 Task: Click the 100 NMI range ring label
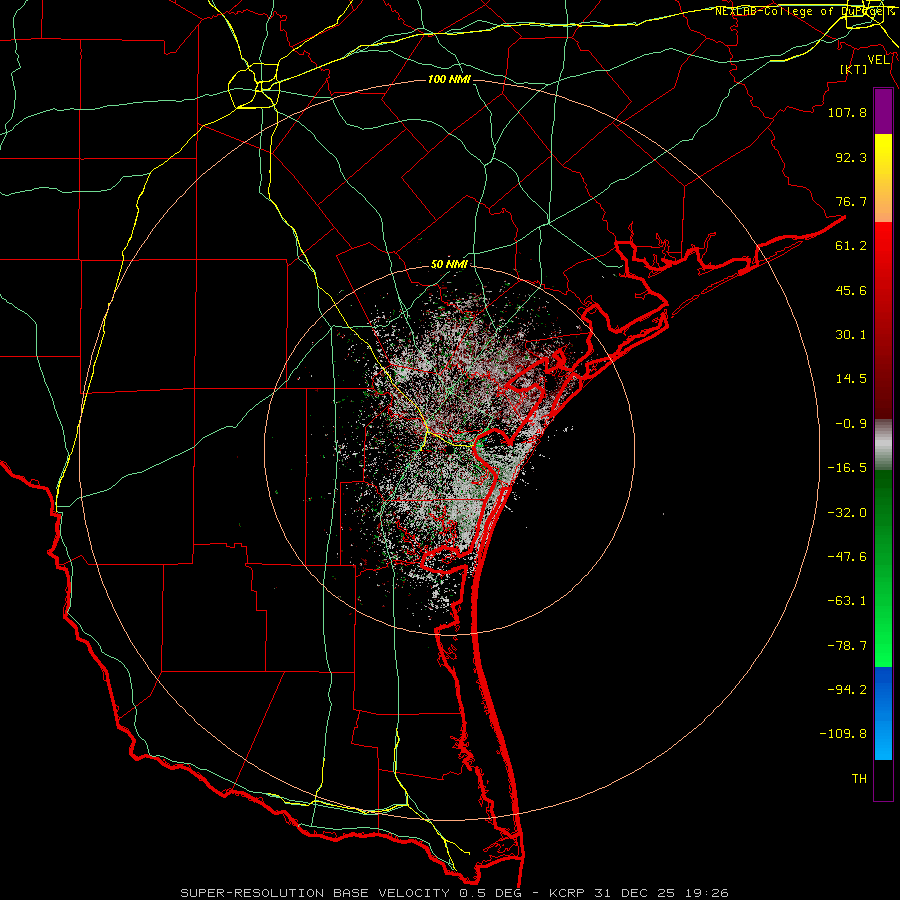point(449,79)
